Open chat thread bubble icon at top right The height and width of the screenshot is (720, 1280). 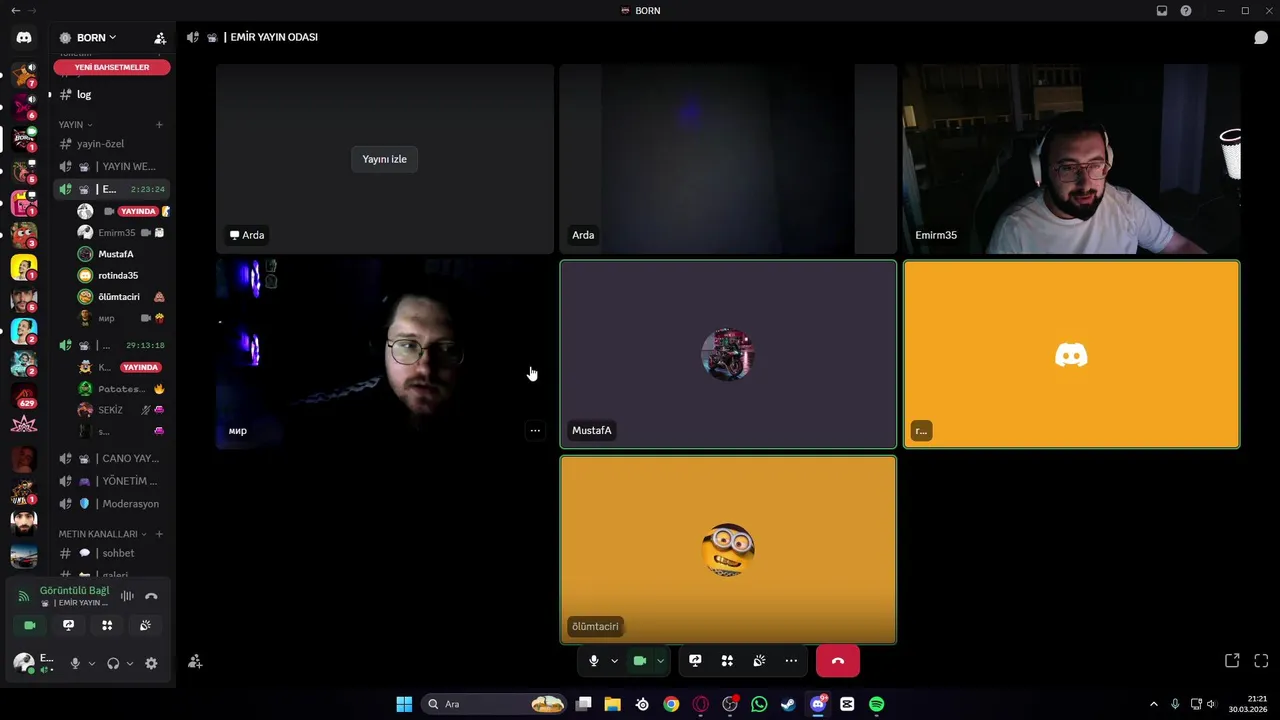(1261, 37)
